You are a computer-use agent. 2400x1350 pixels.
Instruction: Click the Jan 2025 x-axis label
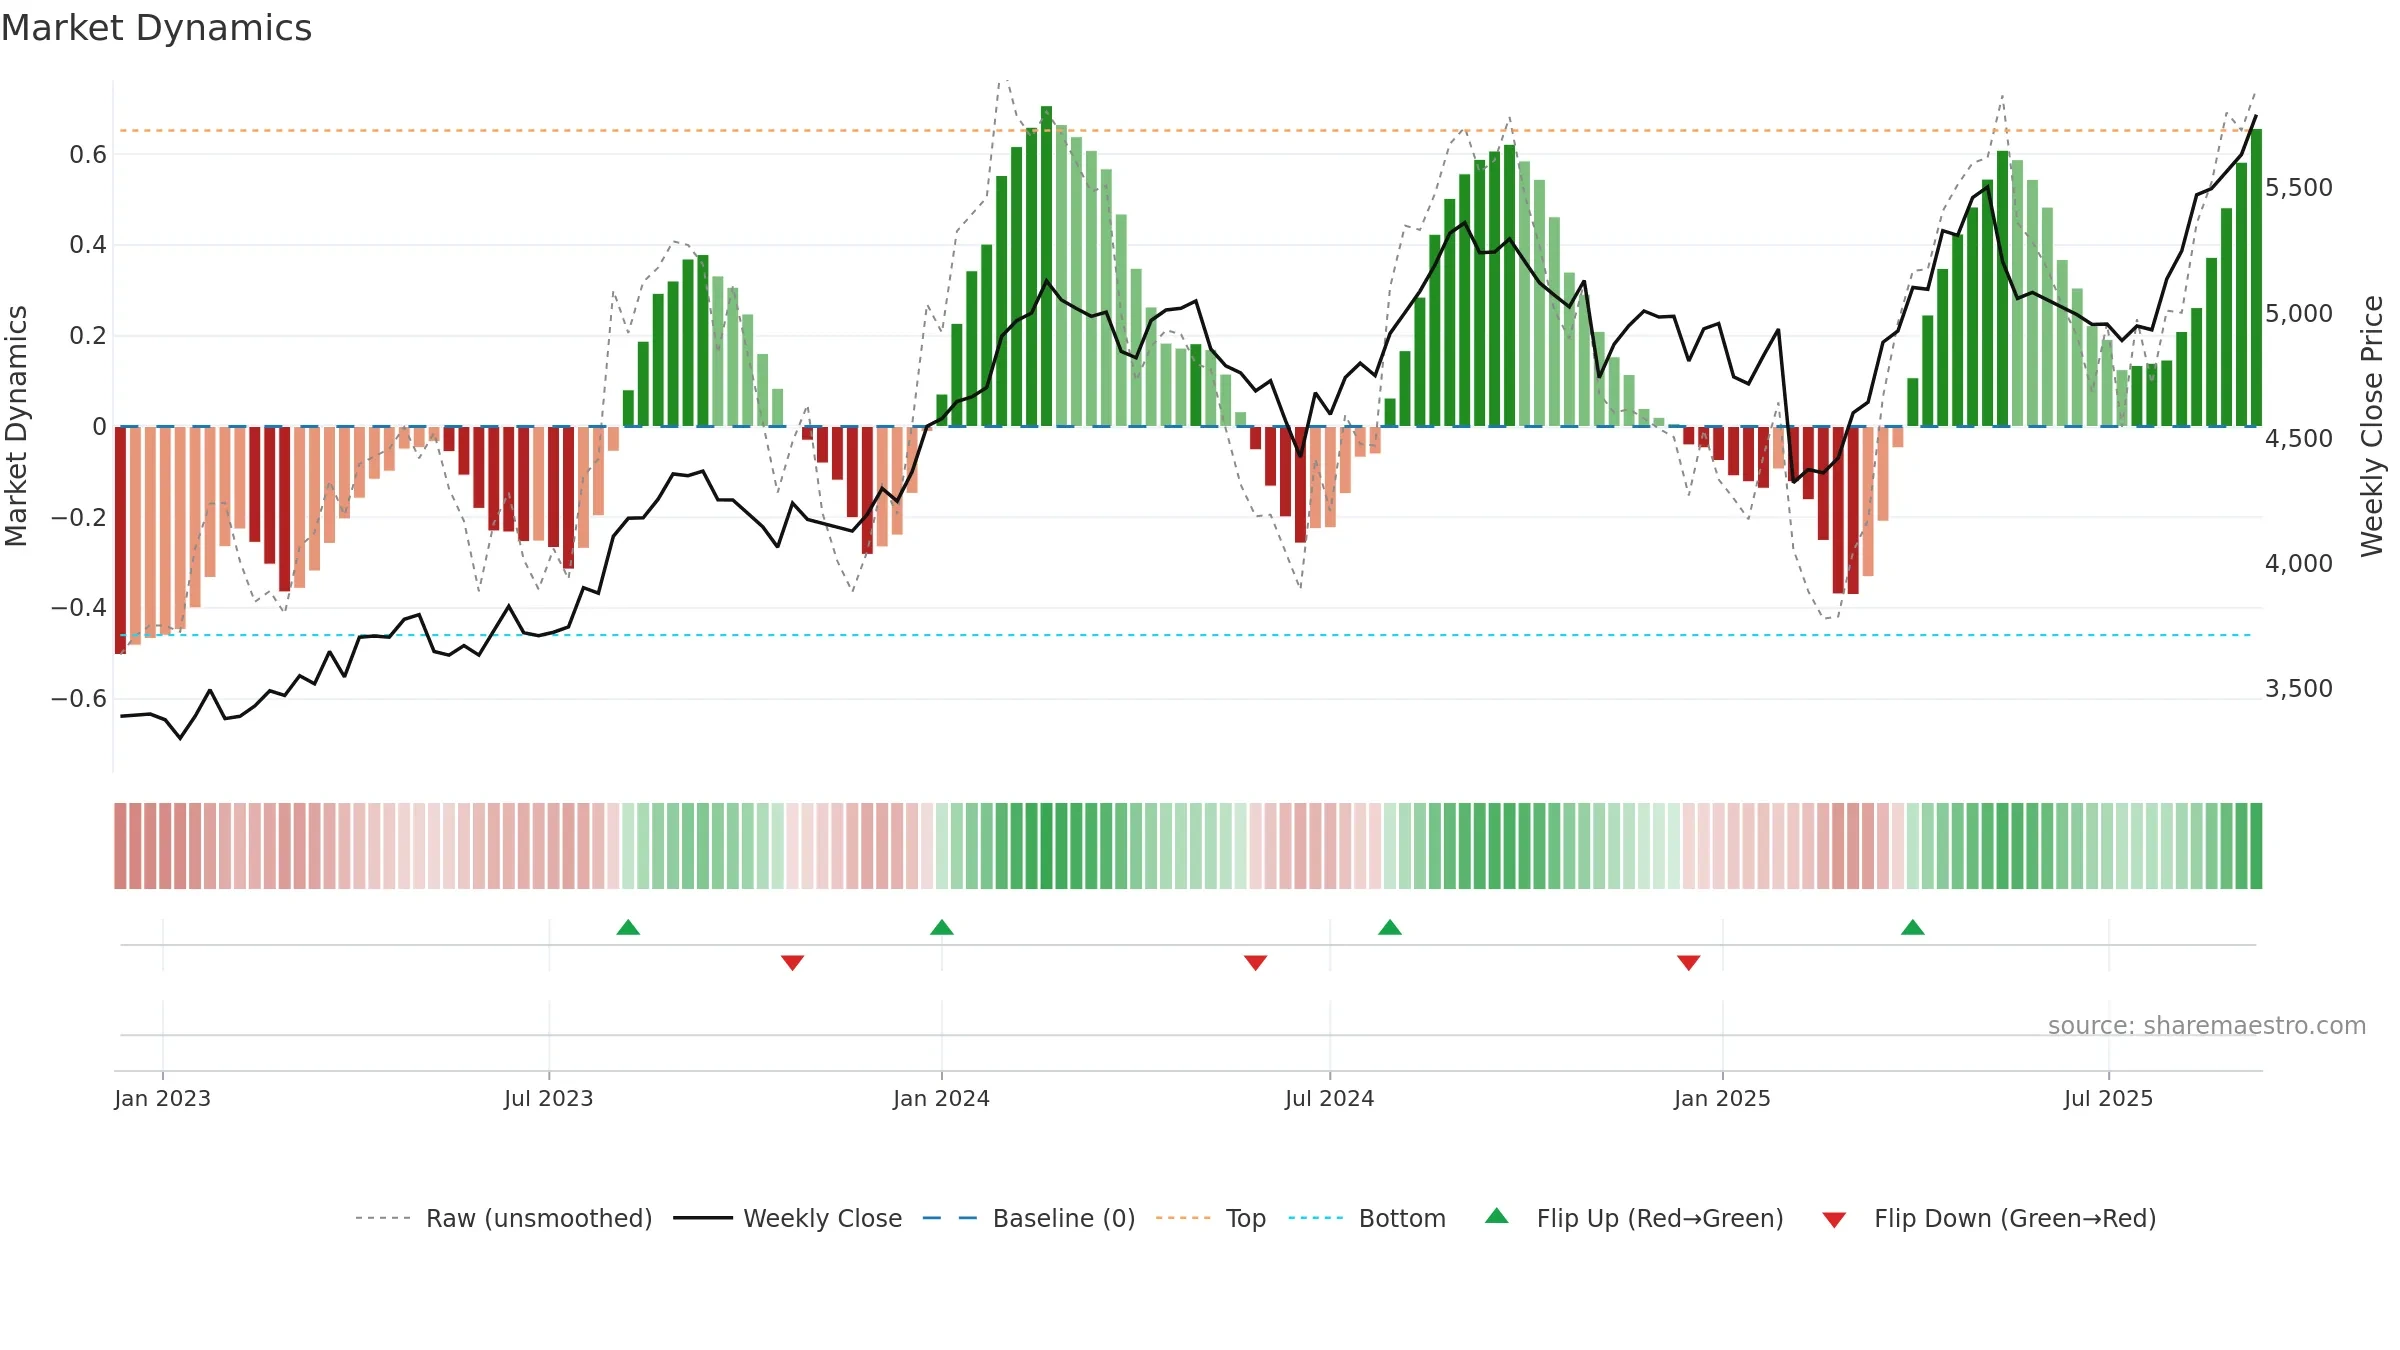[x=1723, y=1098]
